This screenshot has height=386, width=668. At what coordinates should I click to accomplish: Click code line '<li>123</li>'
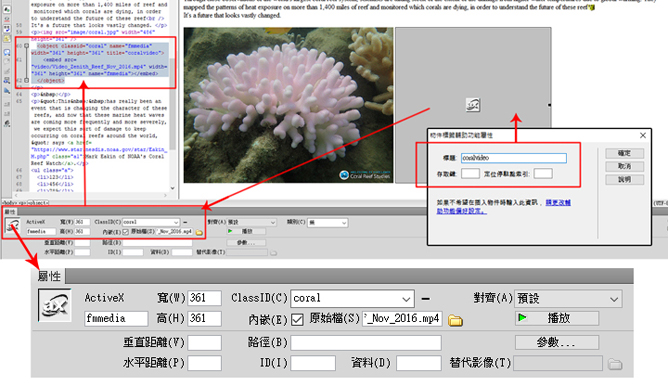click(55, 177)
